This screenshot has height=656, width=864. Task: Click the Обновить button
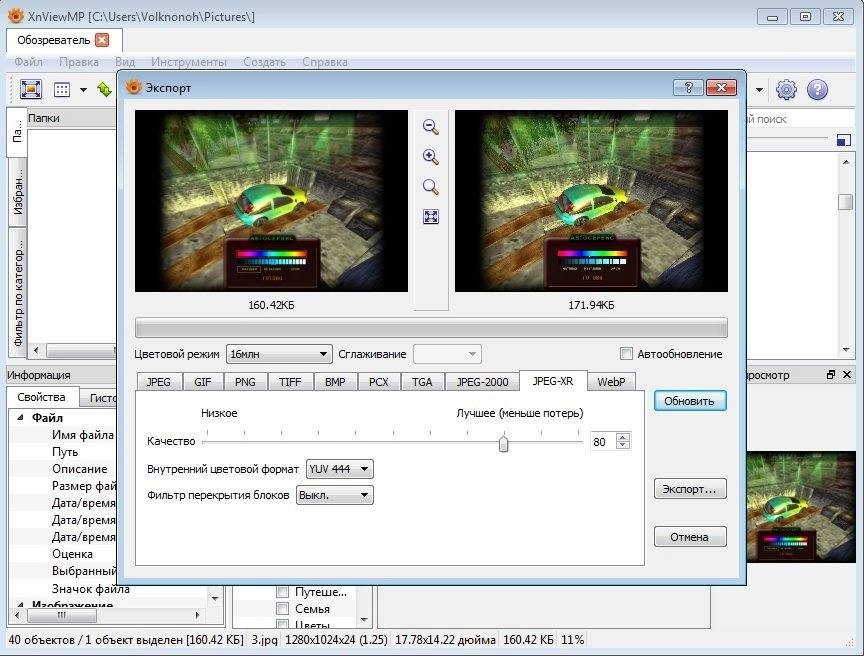(690, 400)
